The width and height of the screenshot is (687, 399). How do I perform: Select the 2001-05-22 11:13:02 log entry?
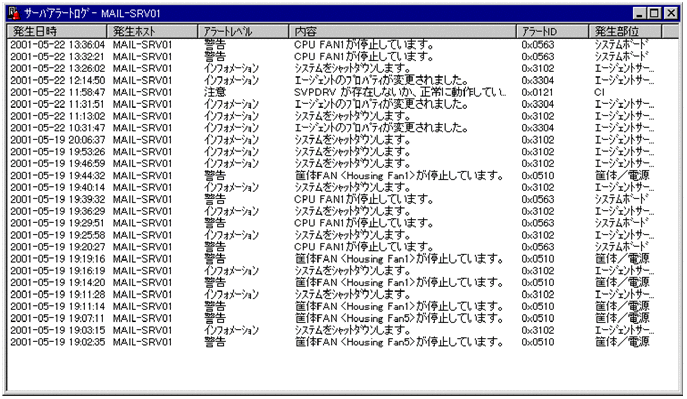click(342, 116)
